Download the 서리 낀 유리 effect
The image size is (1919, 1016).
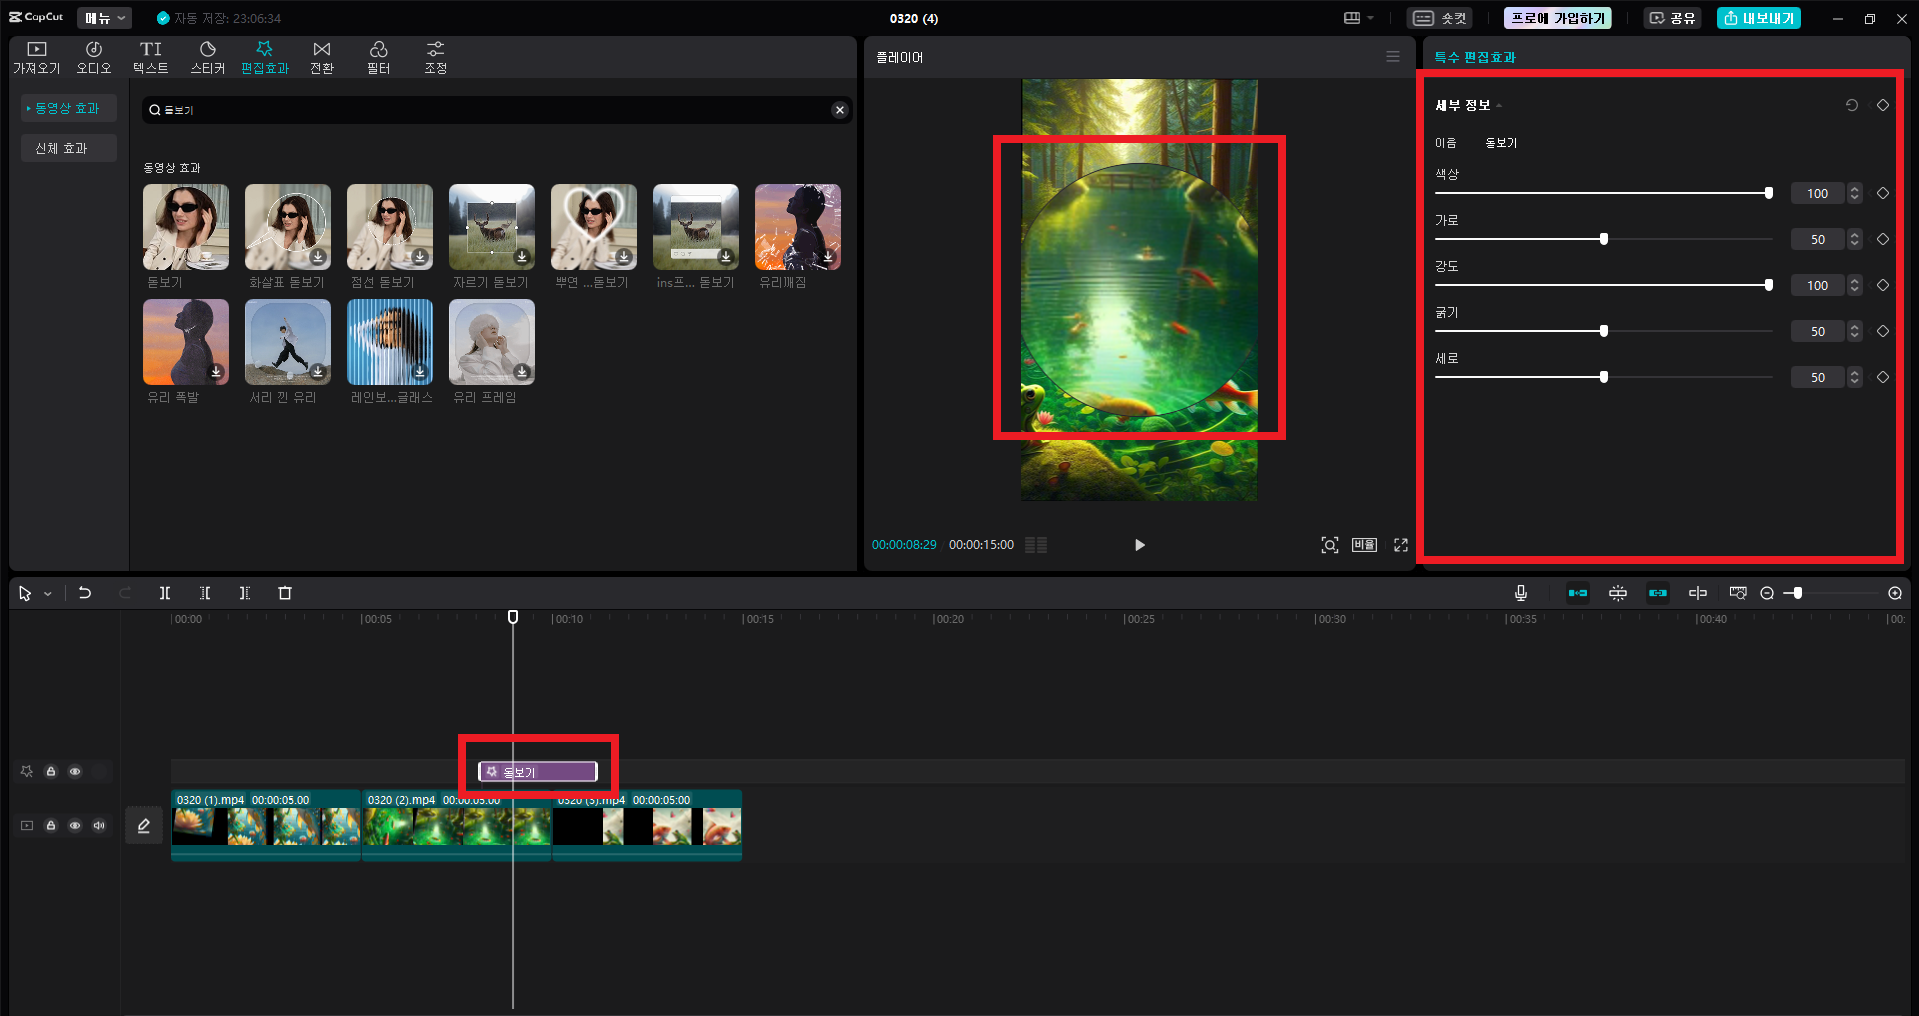tap(318, 372)
